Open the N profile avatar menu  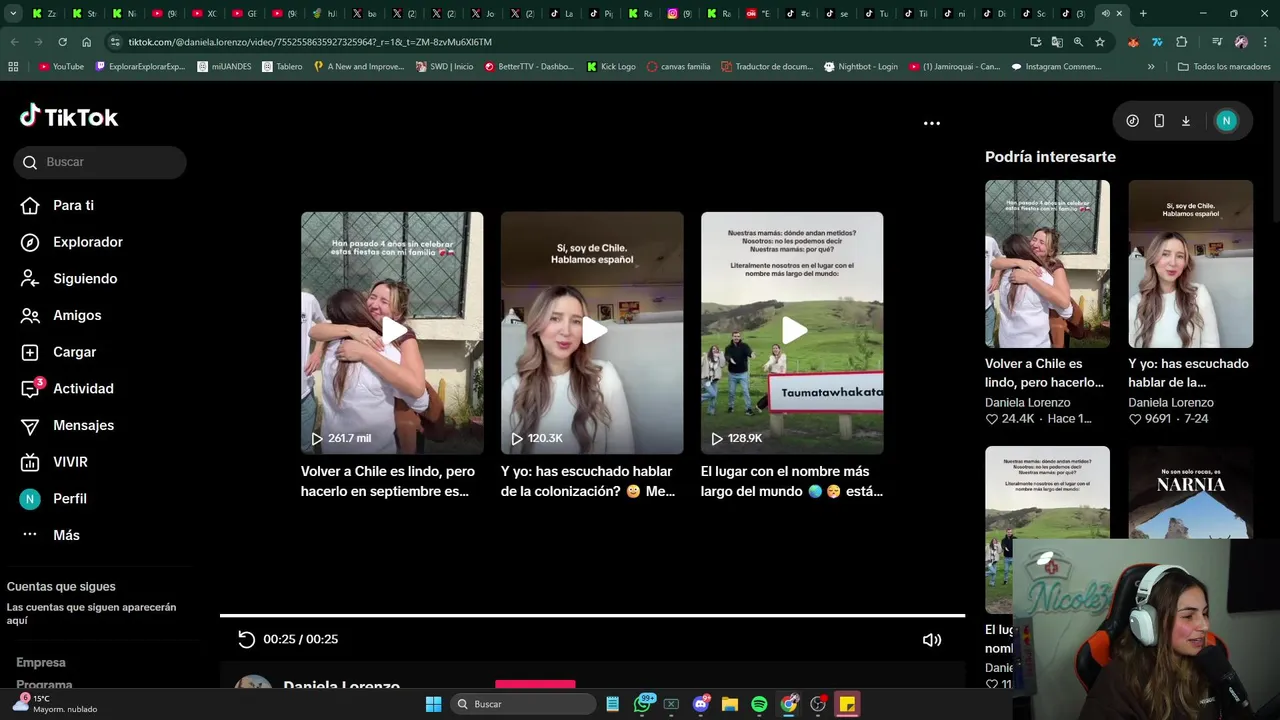tap(1226, 121)
